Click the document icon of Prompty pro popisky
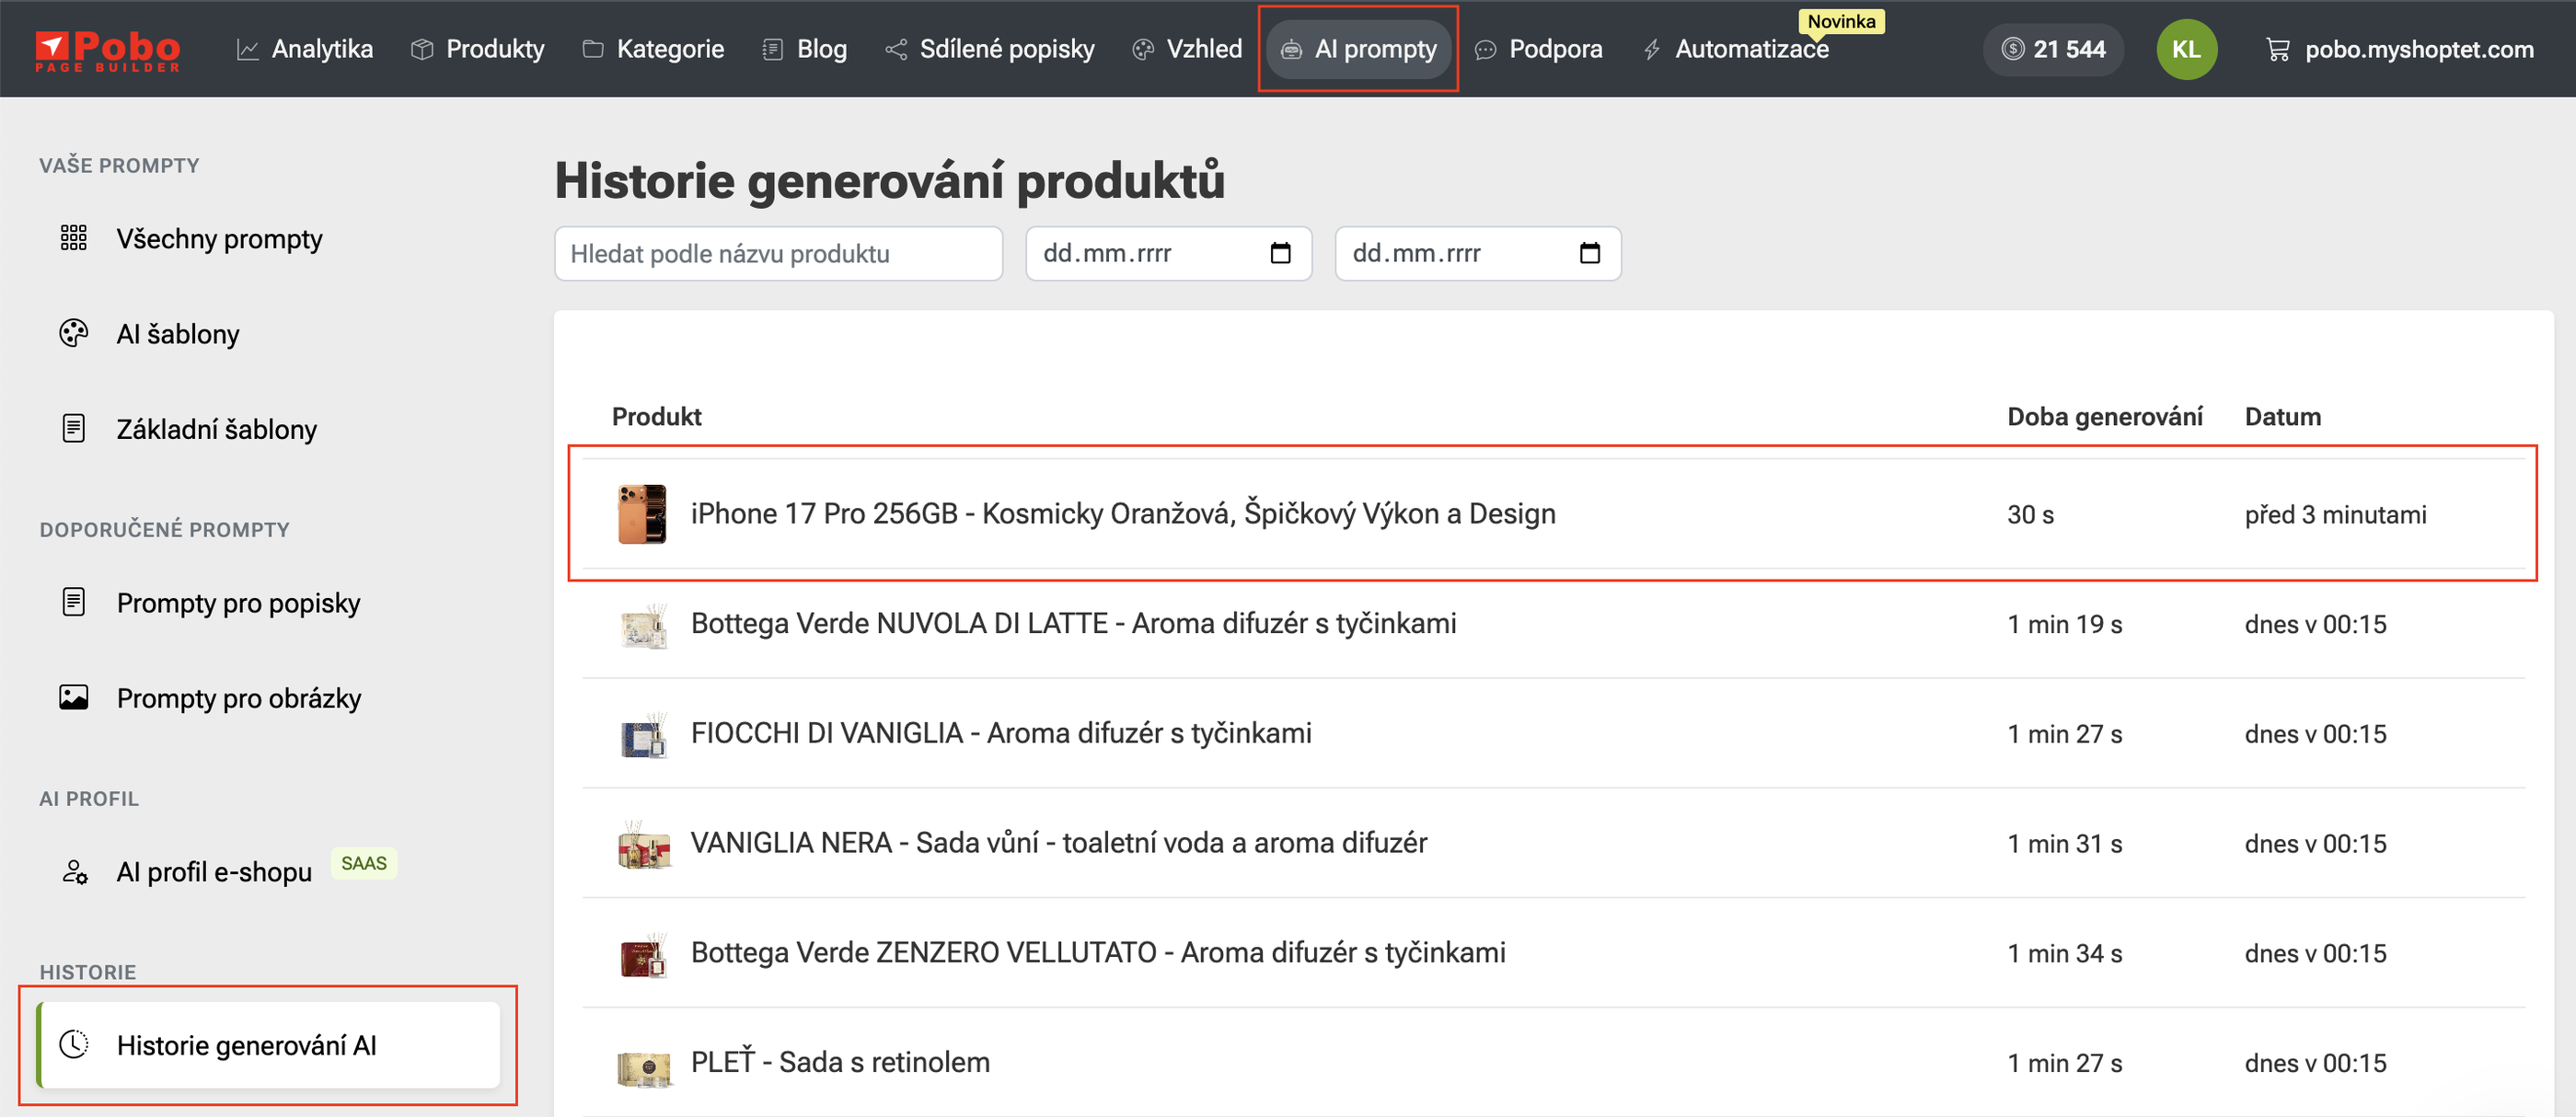The image size is (2576, 1117). 74,602
